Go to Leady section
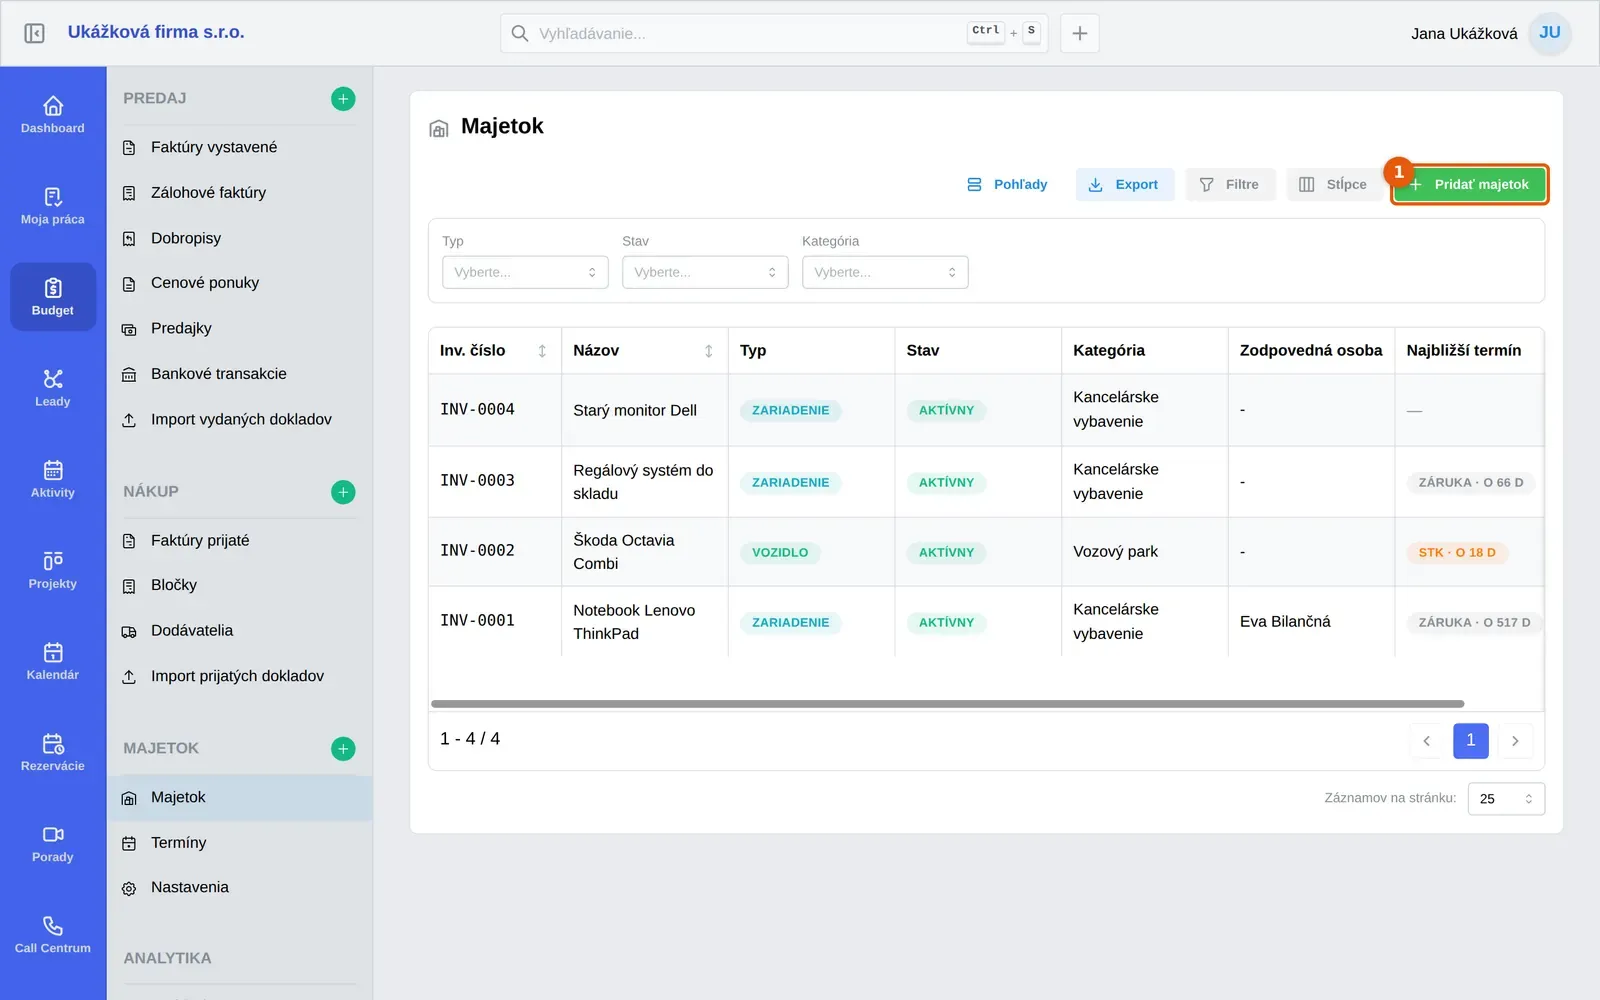The width and height of the screenshot is (1600, 1000). [53, 388]
